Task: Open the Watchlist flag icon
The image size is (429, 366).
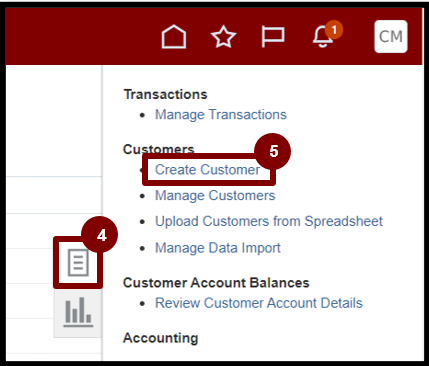Action: point(273,37)
